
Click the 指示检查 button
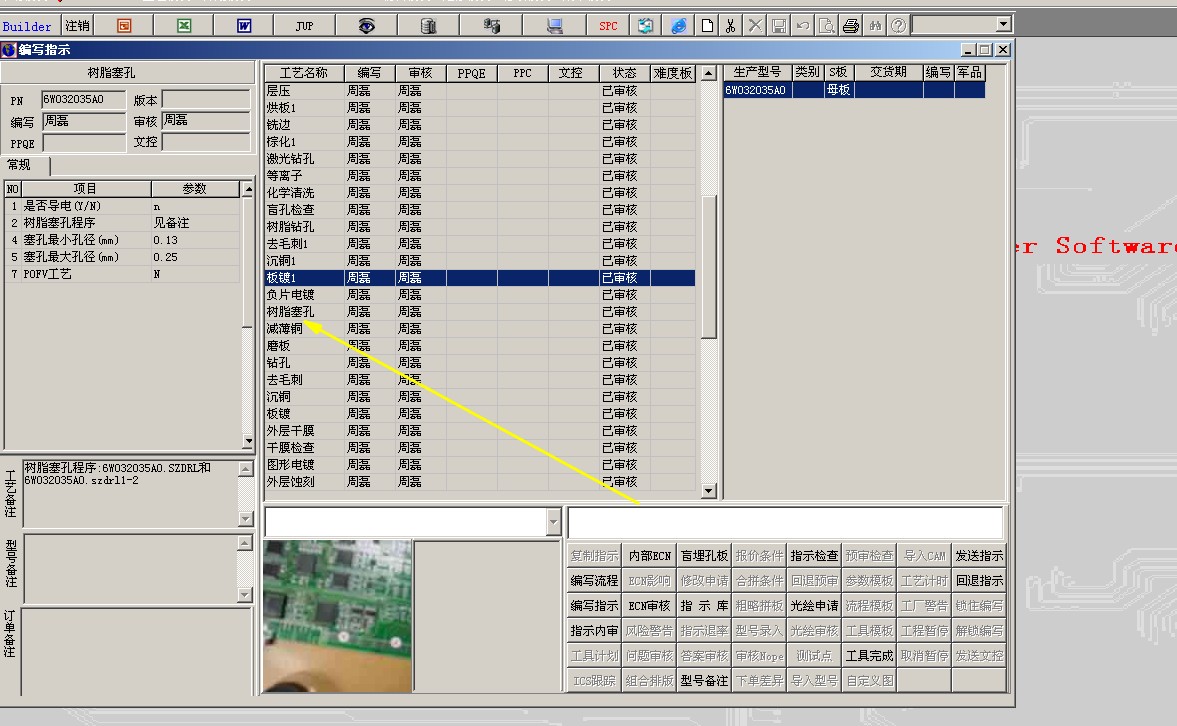[x=814, y=556]
